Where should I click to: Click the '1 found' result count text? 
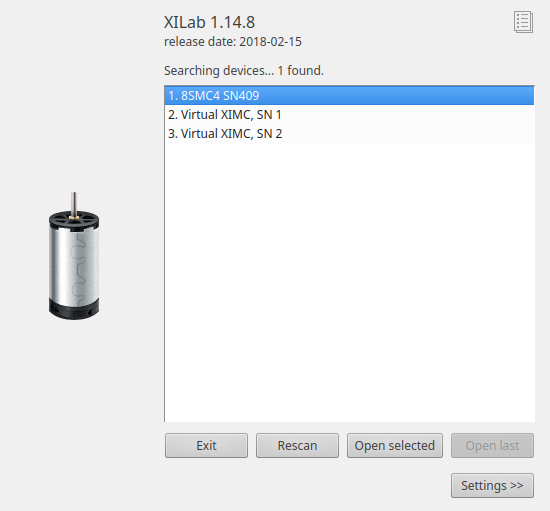click(x=301, y=70)
